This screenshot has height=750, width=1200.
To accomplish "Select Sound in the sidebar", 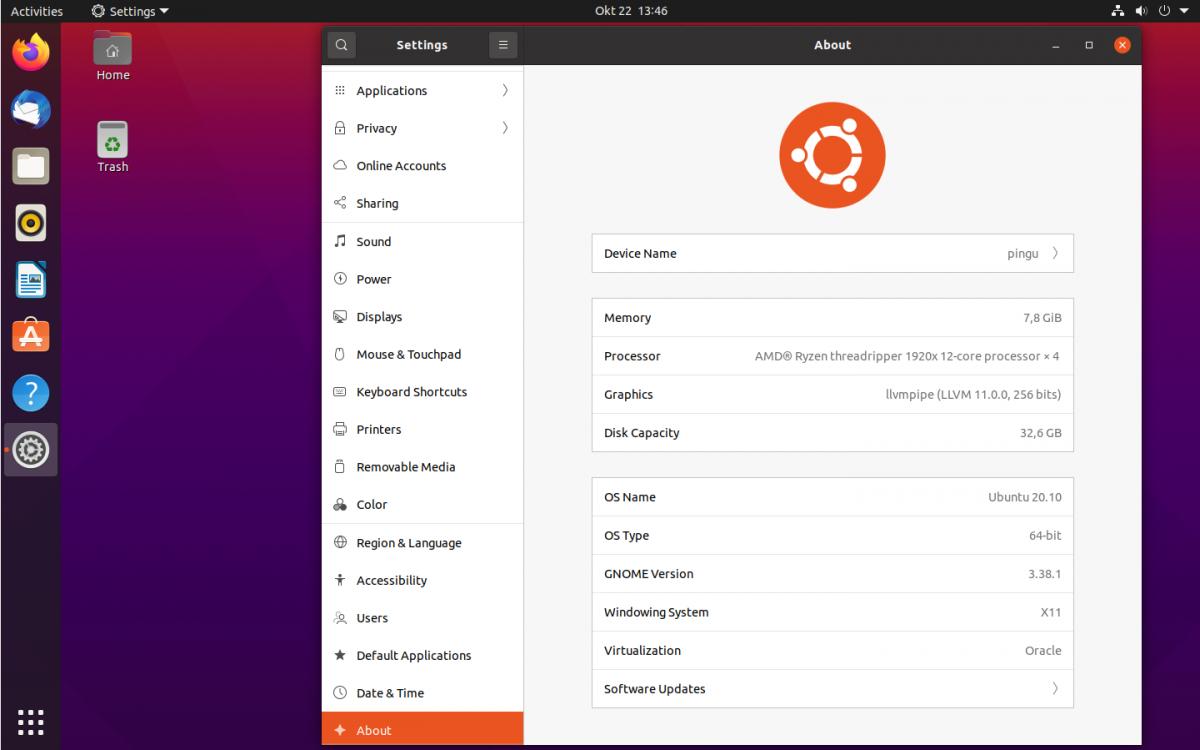I will click(373, 242).
